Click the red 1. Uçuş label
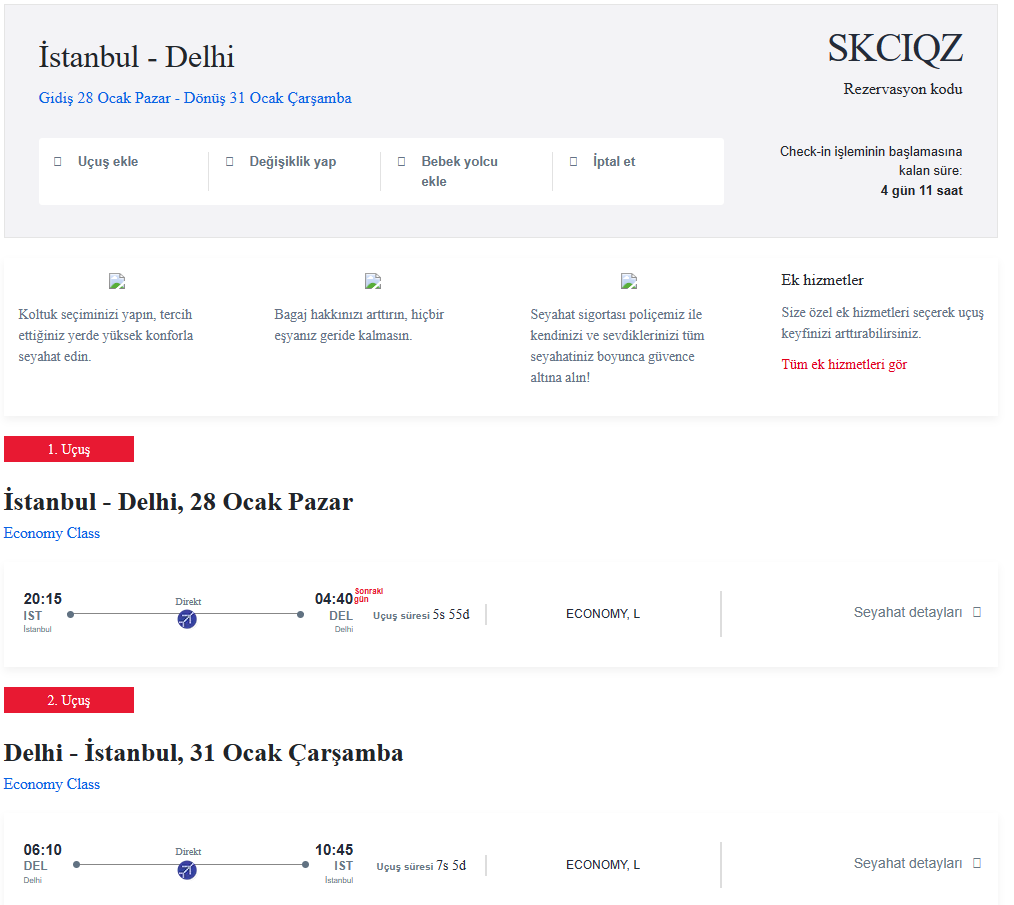This screenshot has width=1014, height=905. [69, 450]
